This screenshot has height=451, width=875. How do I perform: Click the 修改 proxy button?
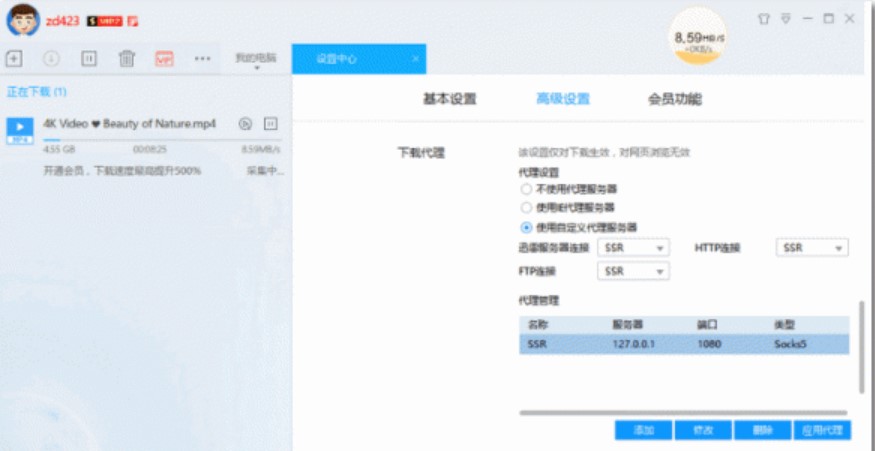pos(703,430)
